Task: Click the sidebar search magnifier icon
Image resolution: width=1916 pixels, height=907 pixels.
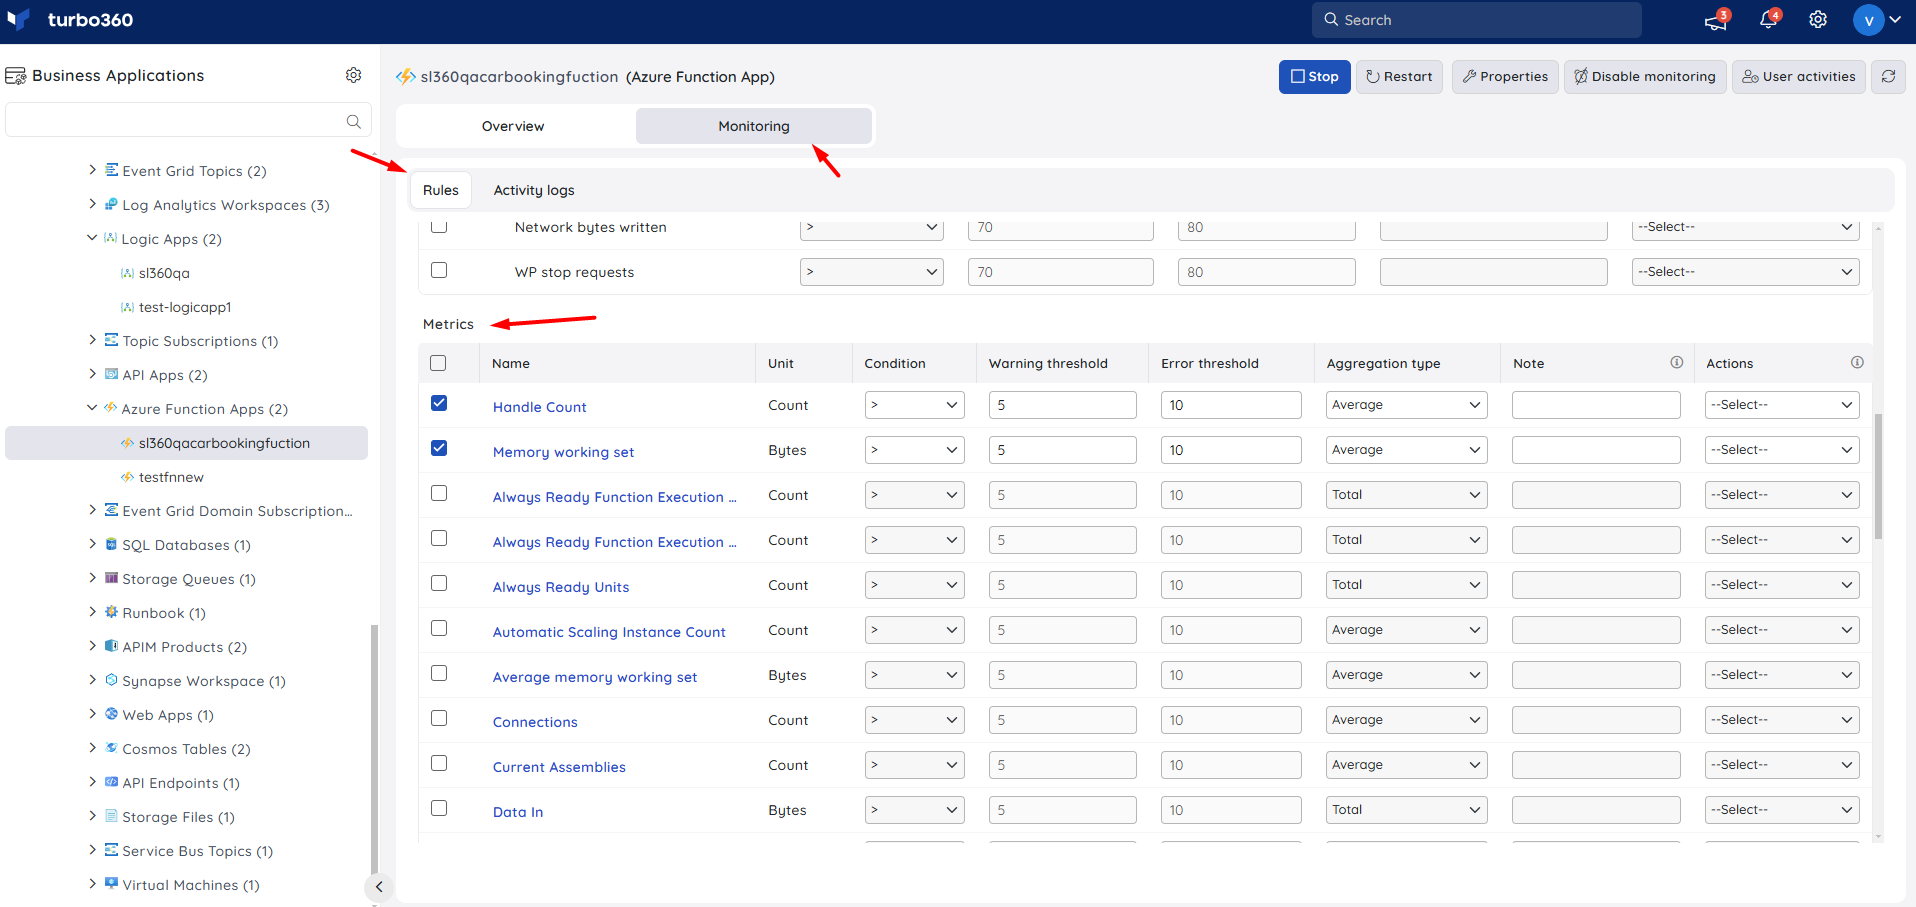Action: (353, 121)
